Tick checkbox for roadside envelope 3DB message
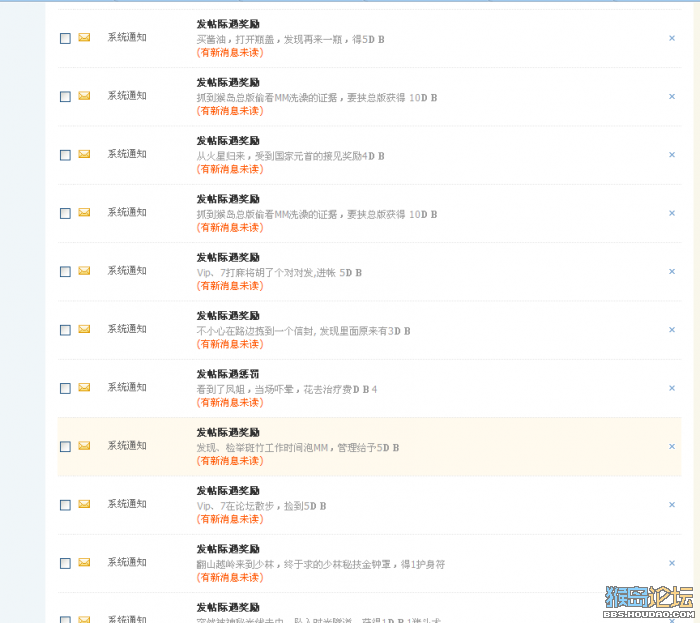Screen dimensions: 700x623 tap(65, 330)
